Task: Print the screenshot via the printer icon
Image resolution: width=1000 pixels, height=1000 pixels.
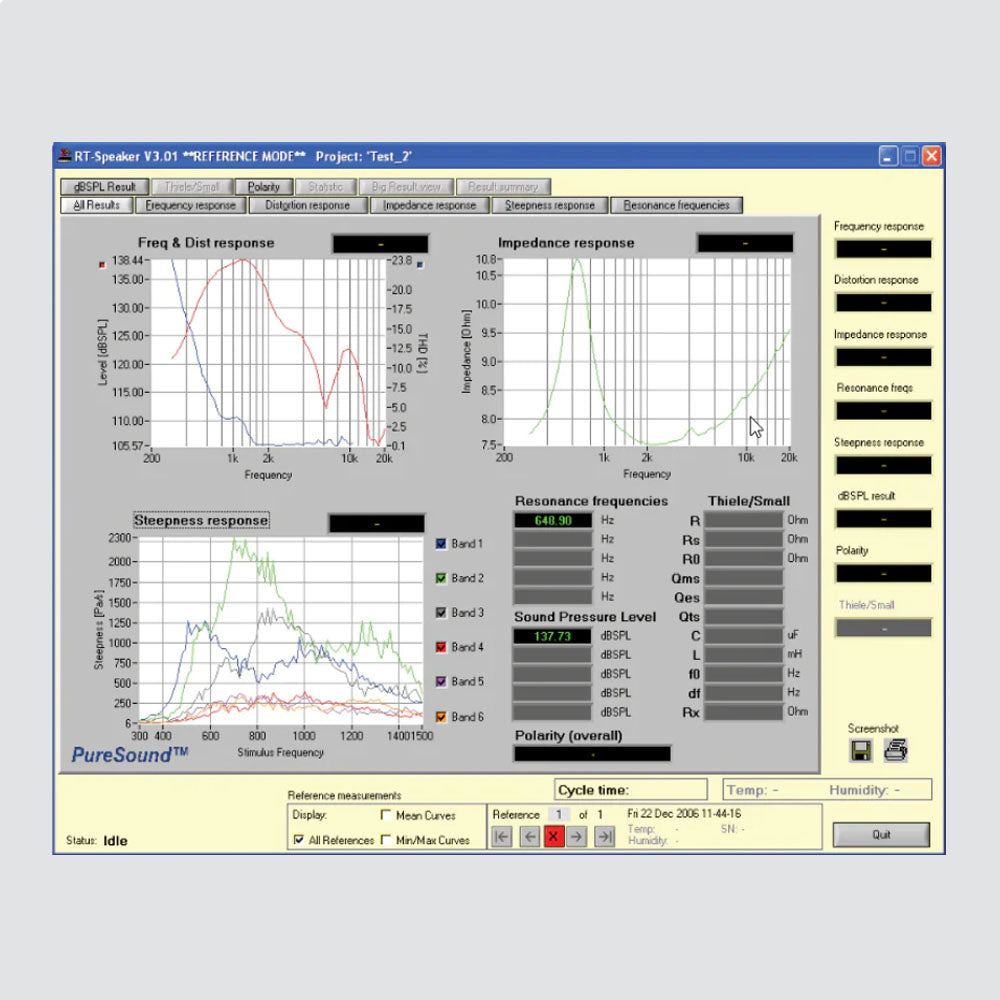Action: [895, 748]
